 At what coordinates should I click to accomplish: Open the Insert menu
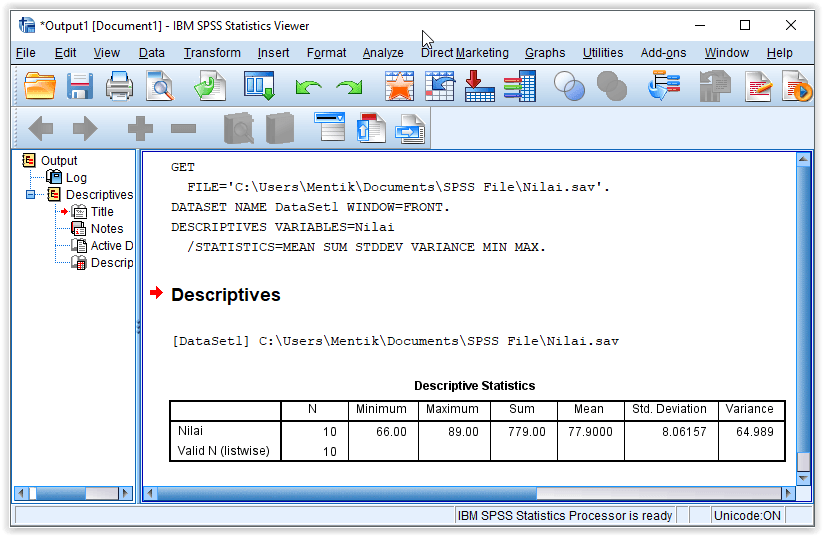(273, 53)
